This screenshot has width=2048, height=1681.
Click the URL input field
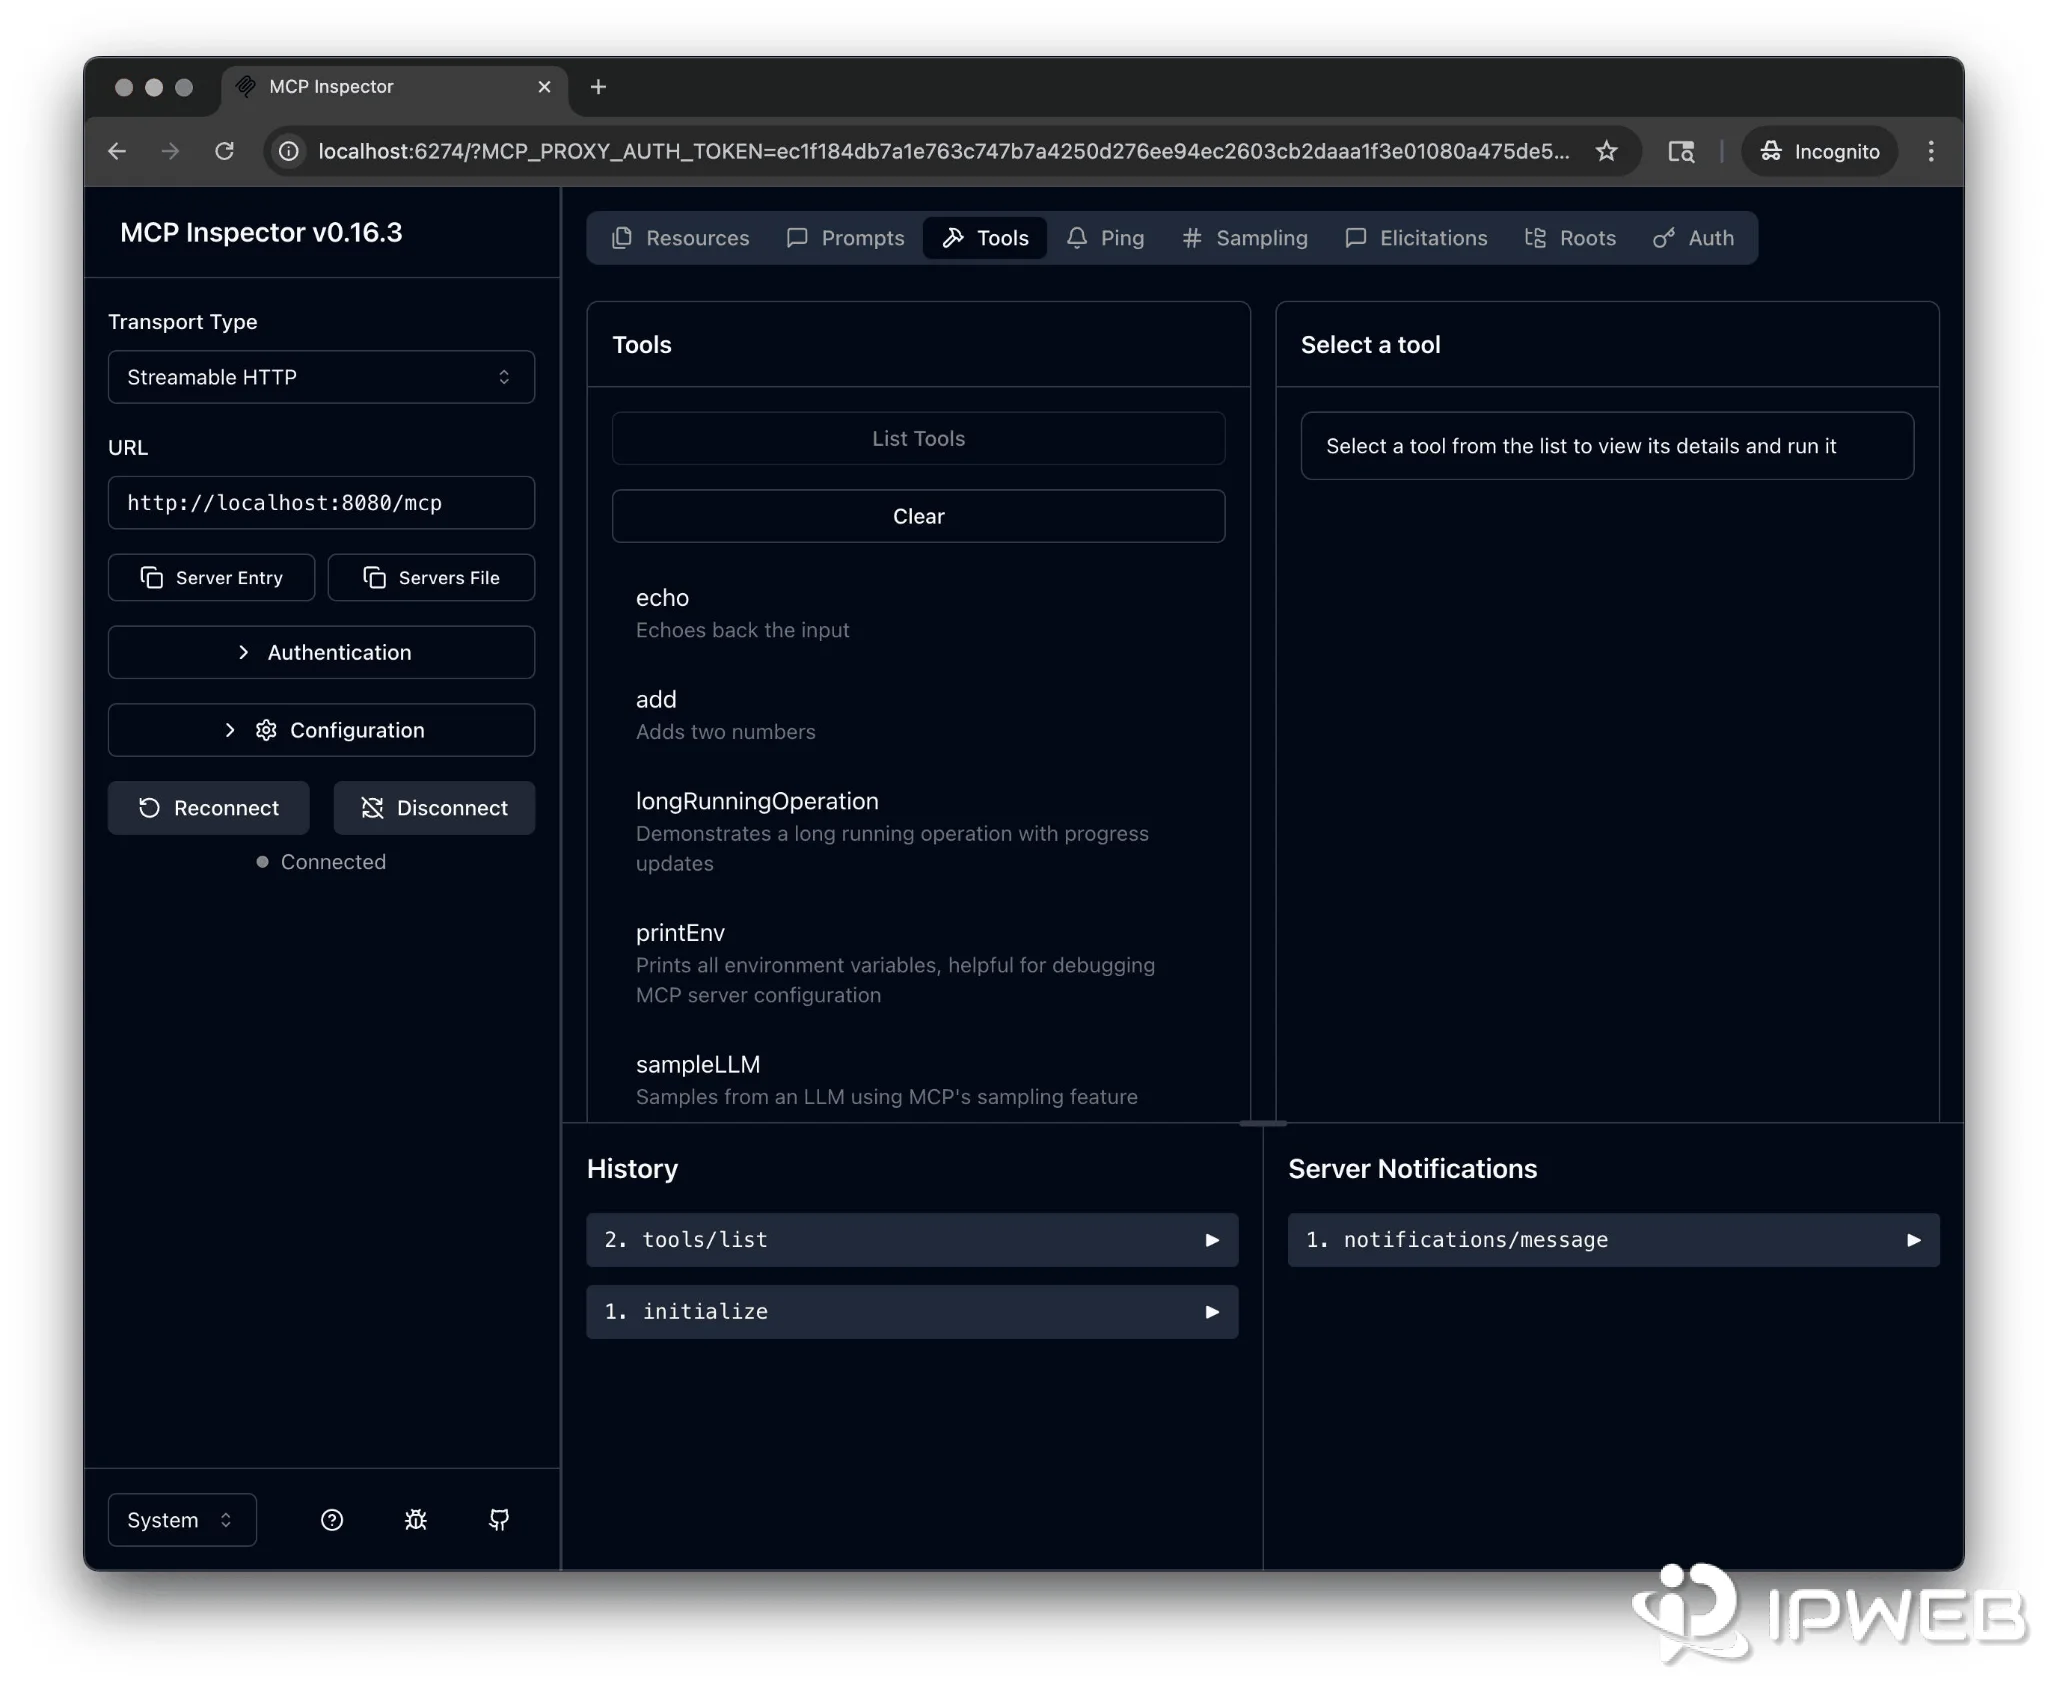tap(321, 502)
